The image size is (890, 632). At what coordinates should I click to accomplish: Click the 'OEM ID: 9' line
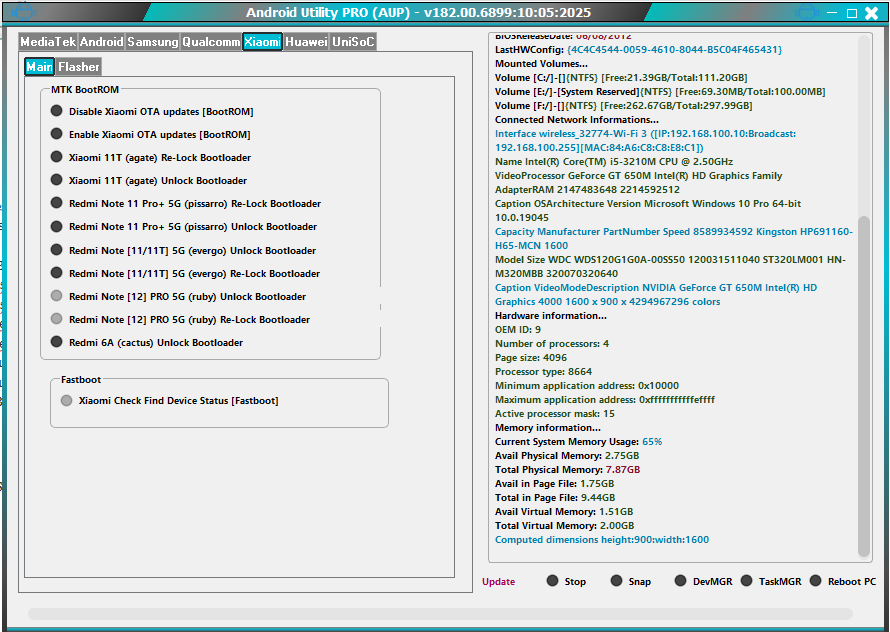point(518,330)
